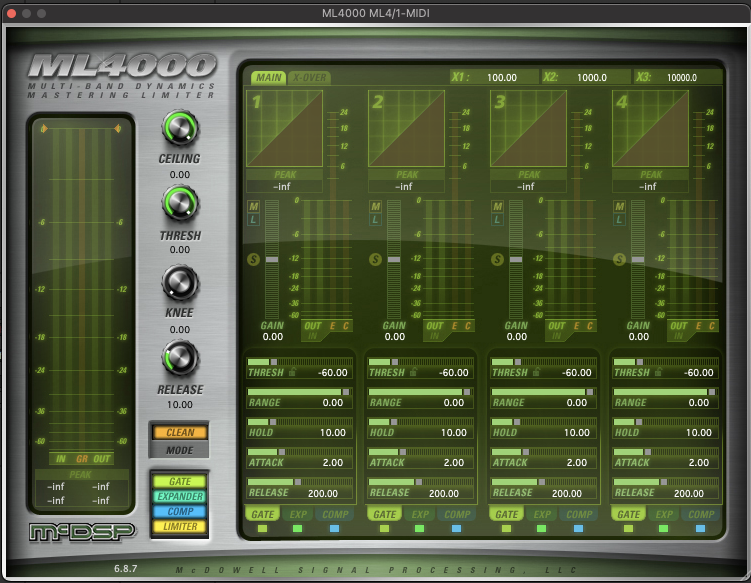
Task: Click the limiter Release knob
Action: [x=180, y=358]
